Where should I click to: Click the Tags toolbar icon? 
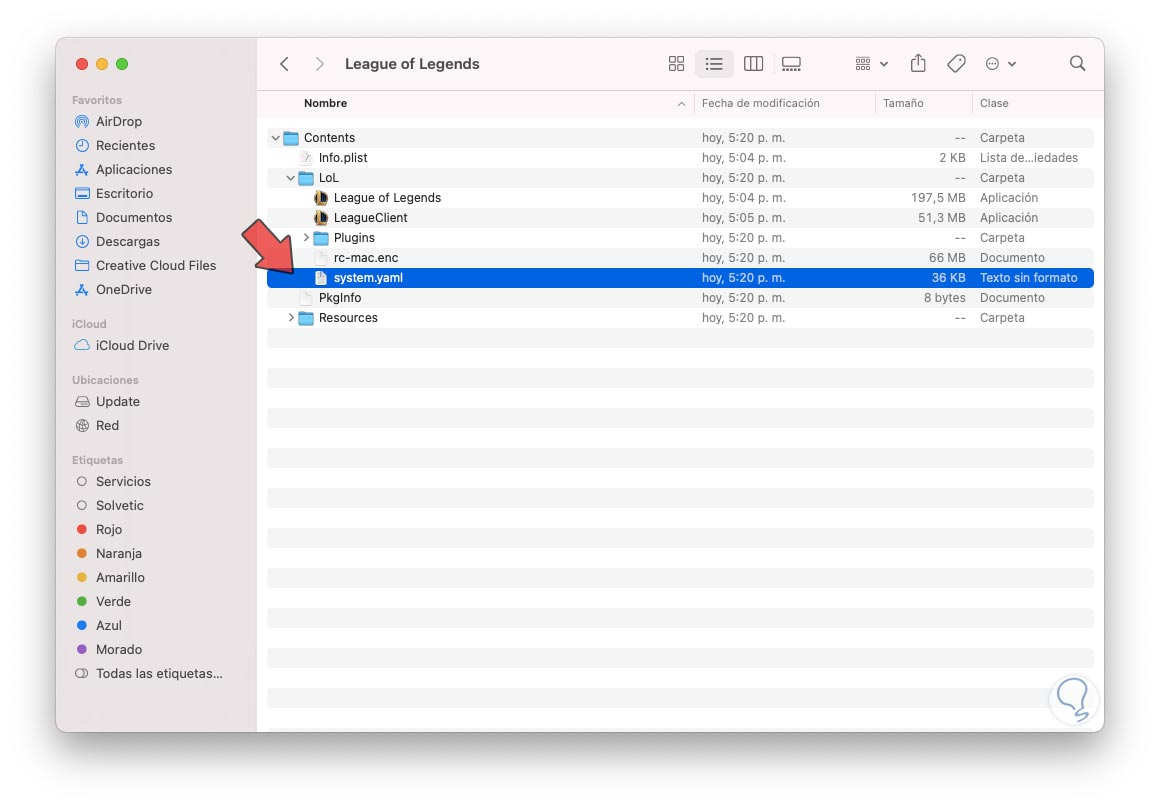pos(956,64)
